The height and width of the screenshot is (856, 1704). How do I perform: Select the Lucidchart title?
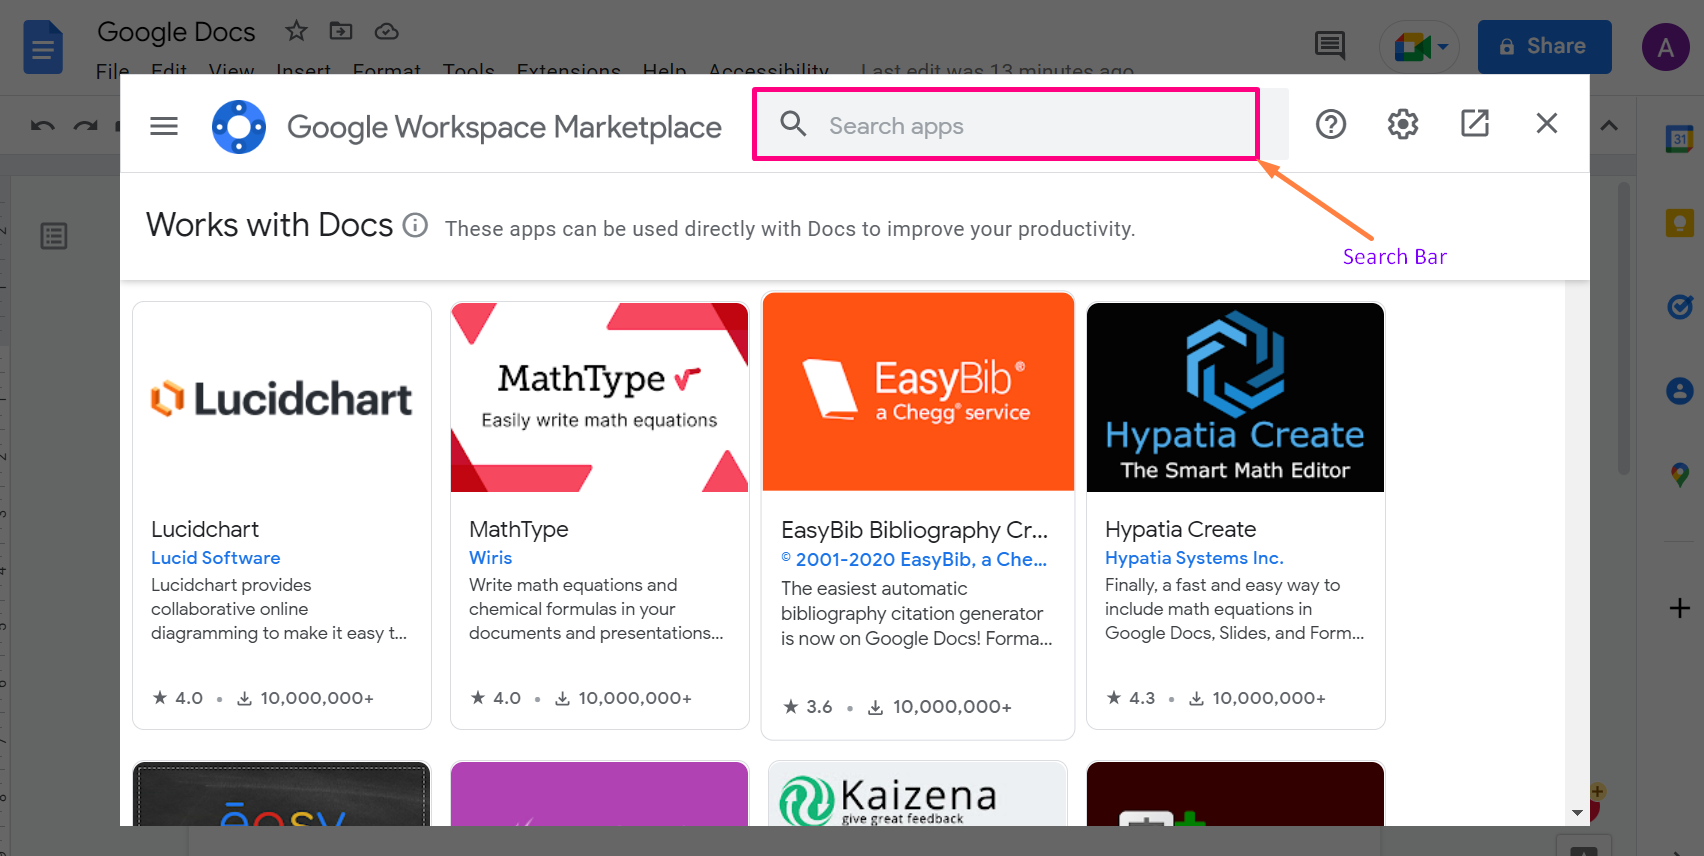coord(205,529)
